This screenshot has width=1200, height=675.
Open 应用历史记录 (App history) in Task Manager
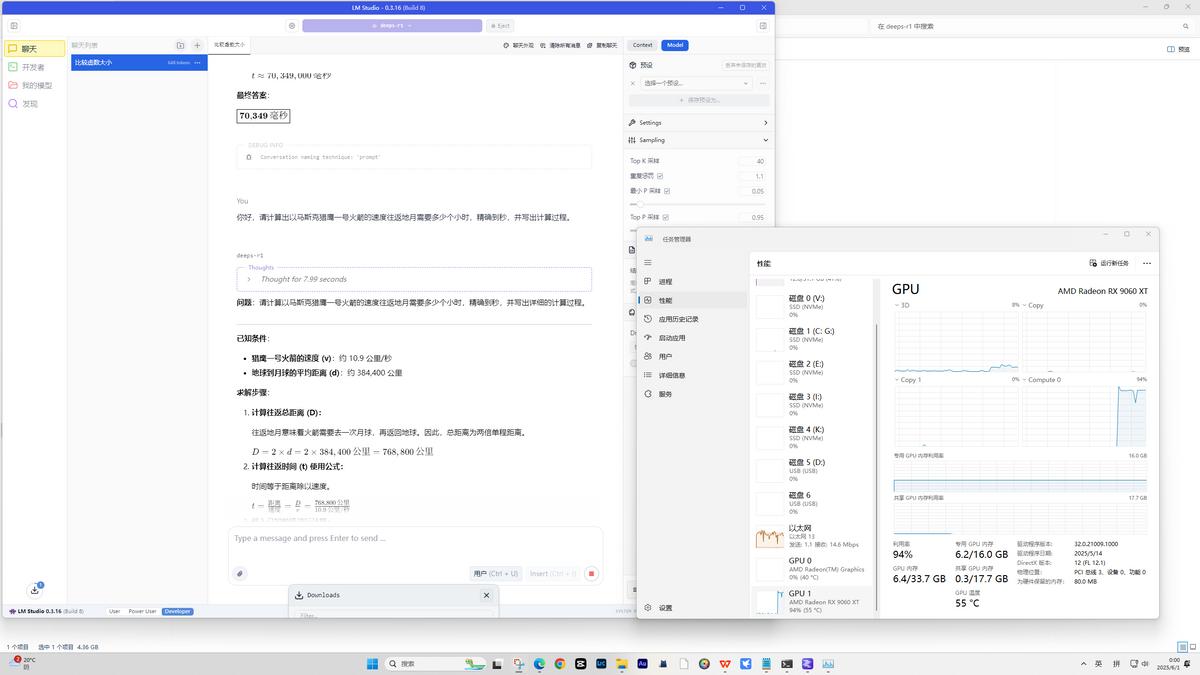coord(692,319)
